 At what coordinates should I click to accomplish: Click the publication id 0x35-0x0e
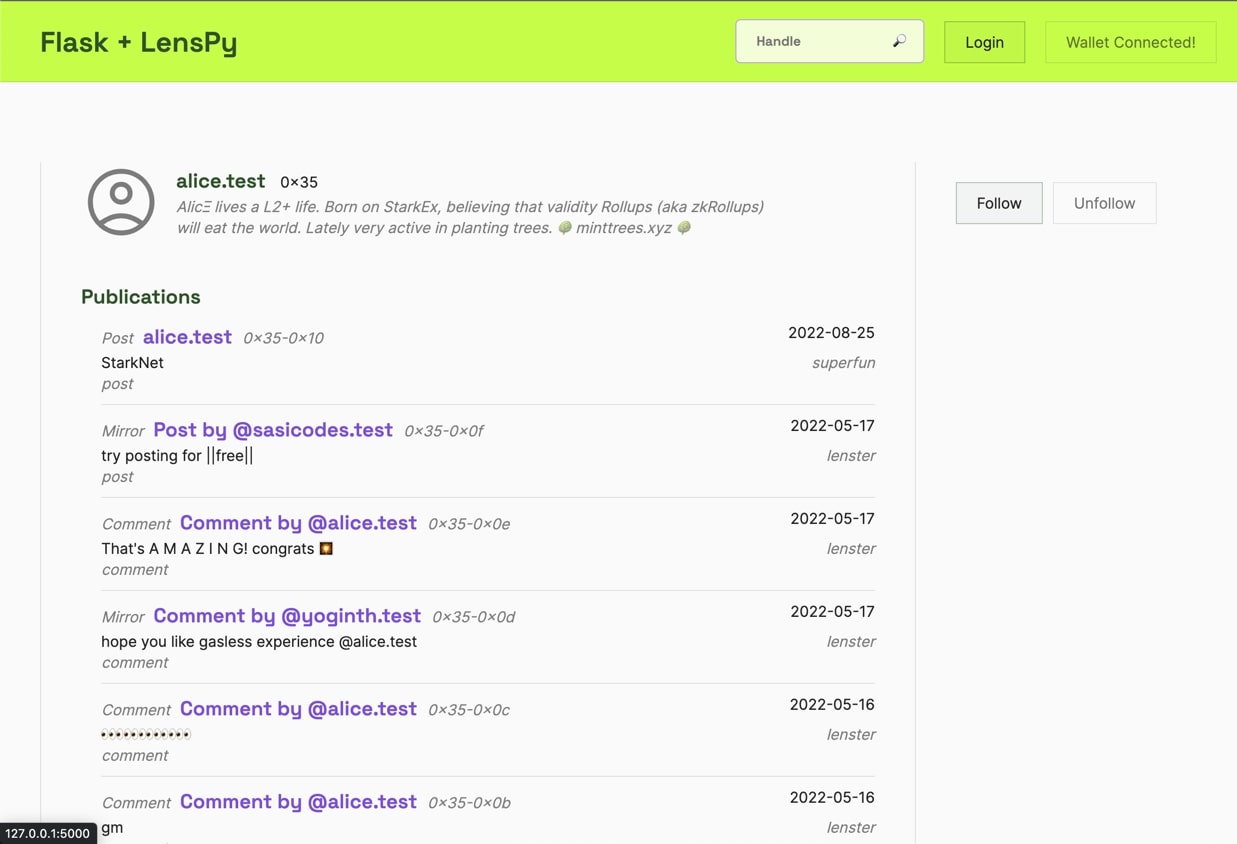tap(469, 524)
